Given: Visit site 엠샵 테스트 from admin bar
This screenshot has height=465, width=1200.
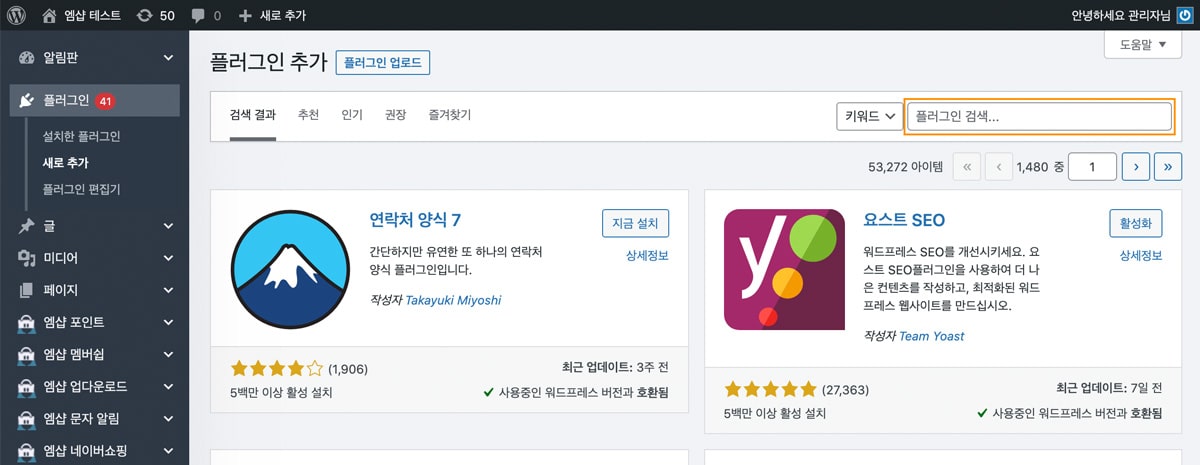Looking at the screenshot, I should click(x=83, y=15).
